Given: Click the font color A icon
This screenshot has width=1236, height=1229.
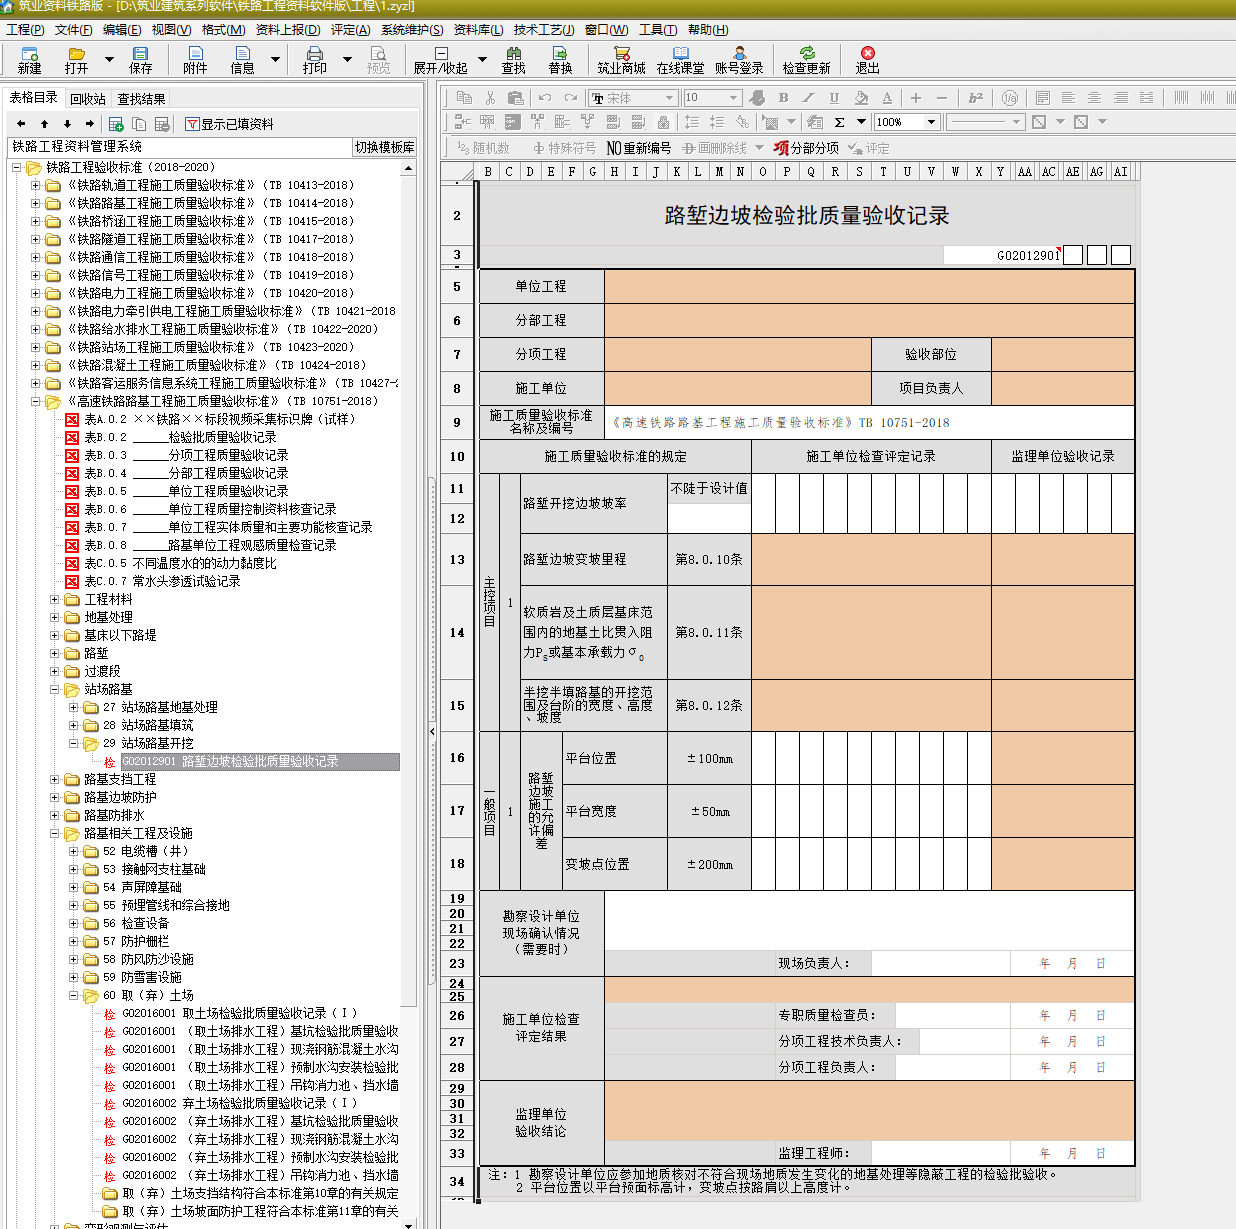Looking at the screenshot, I should click(x=887, y=98).
